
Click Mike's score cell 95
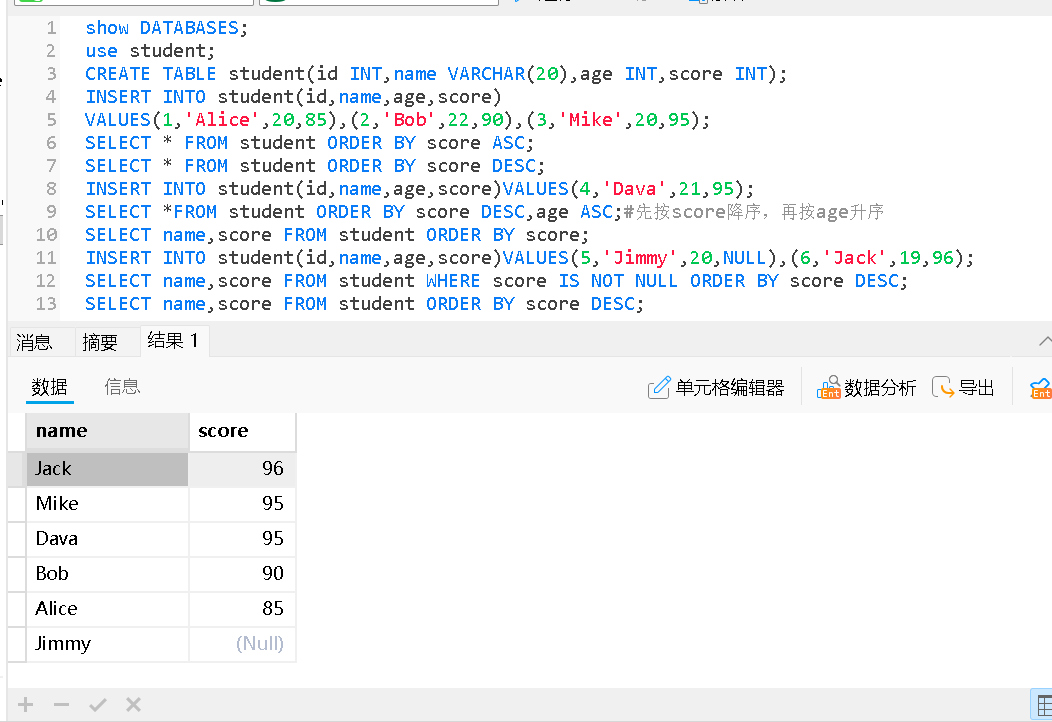242,503
